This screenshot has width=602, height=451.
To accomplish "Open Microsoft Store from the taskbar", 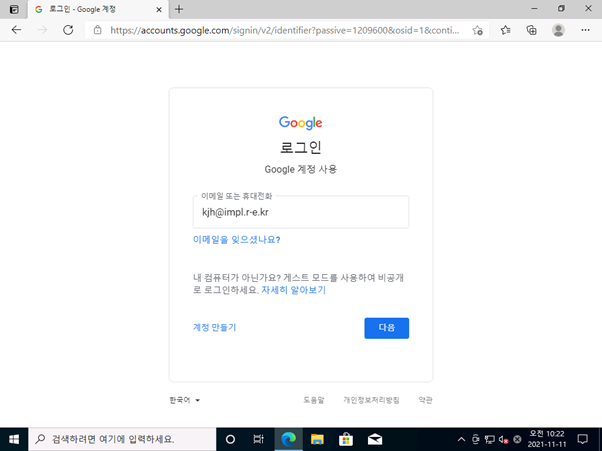I will (x=346, y=439).
